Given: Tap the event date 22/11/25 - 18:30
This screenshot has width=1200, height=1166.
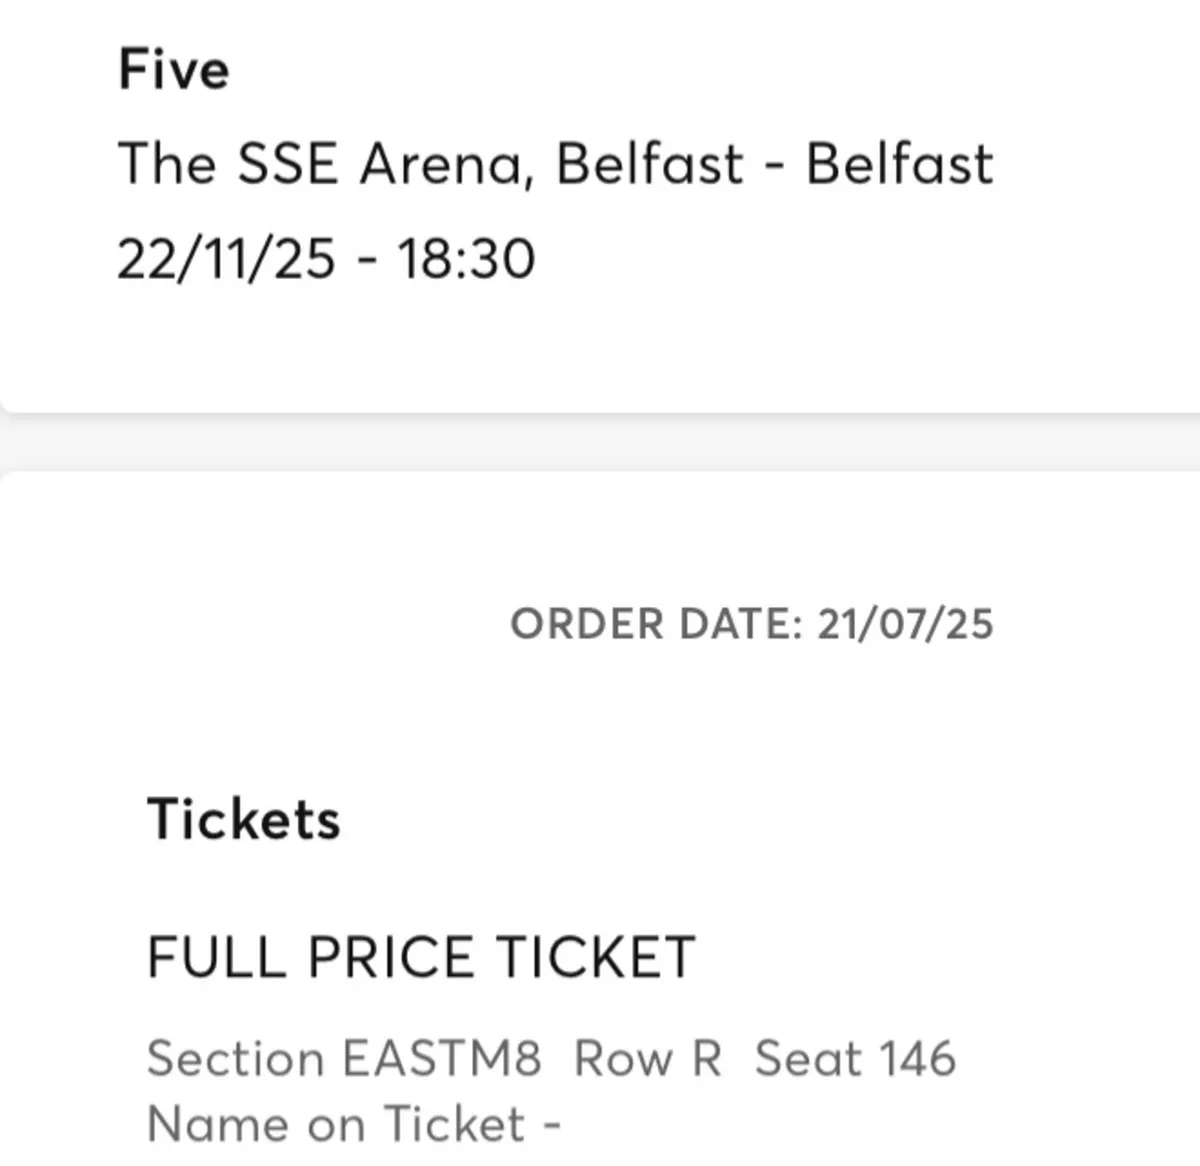Looking at the screenshot, I should pos(326,258).
